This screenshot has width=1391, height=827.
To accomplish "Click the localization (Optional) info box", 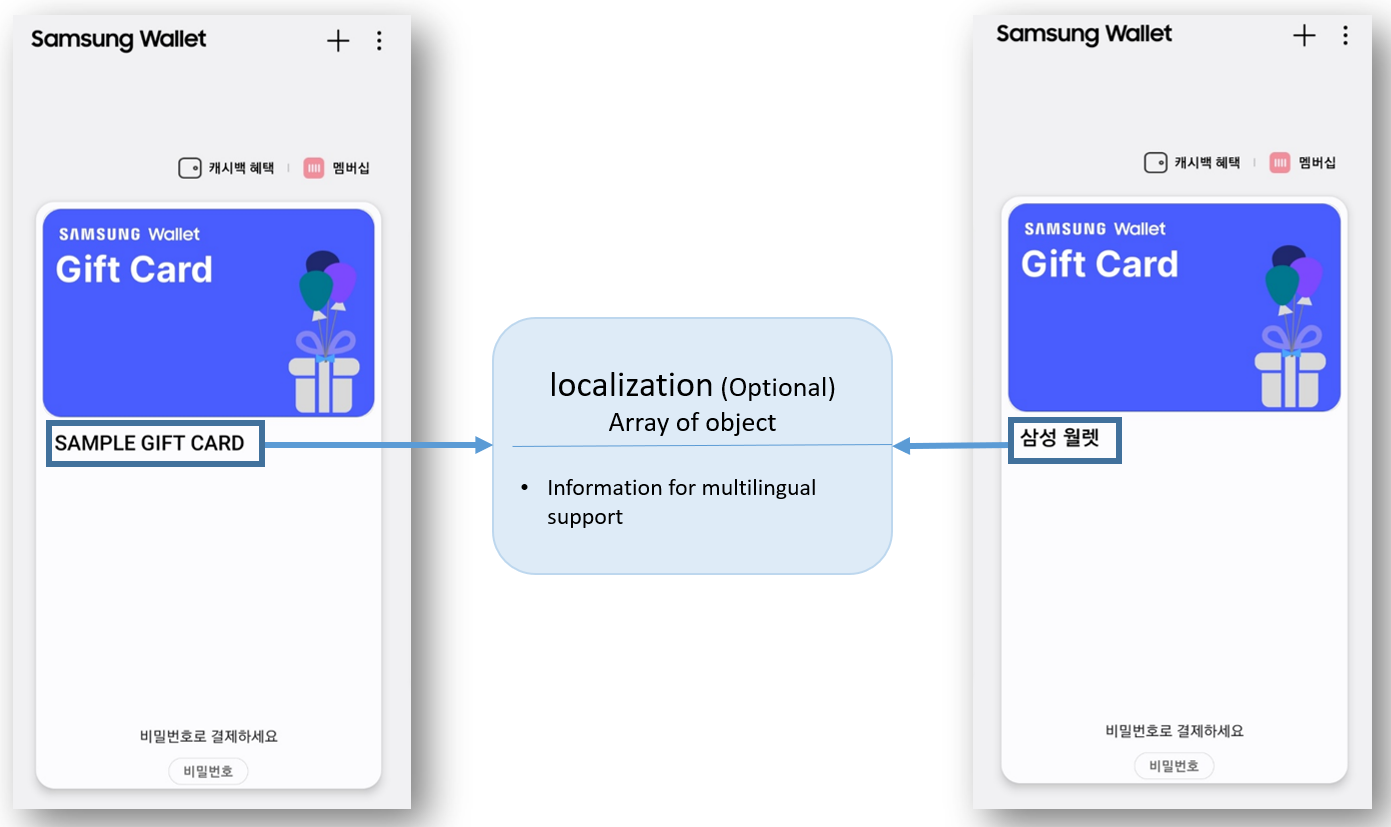I will (692, 446).
